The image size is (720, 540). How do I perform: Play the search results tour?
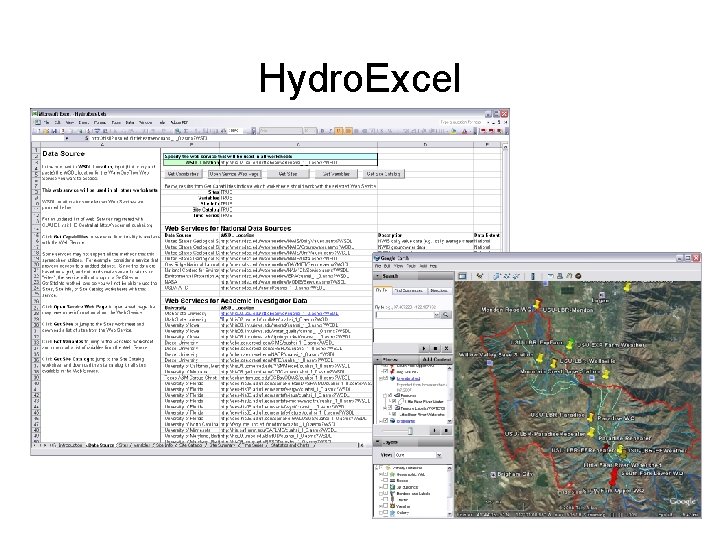(424, 349)
